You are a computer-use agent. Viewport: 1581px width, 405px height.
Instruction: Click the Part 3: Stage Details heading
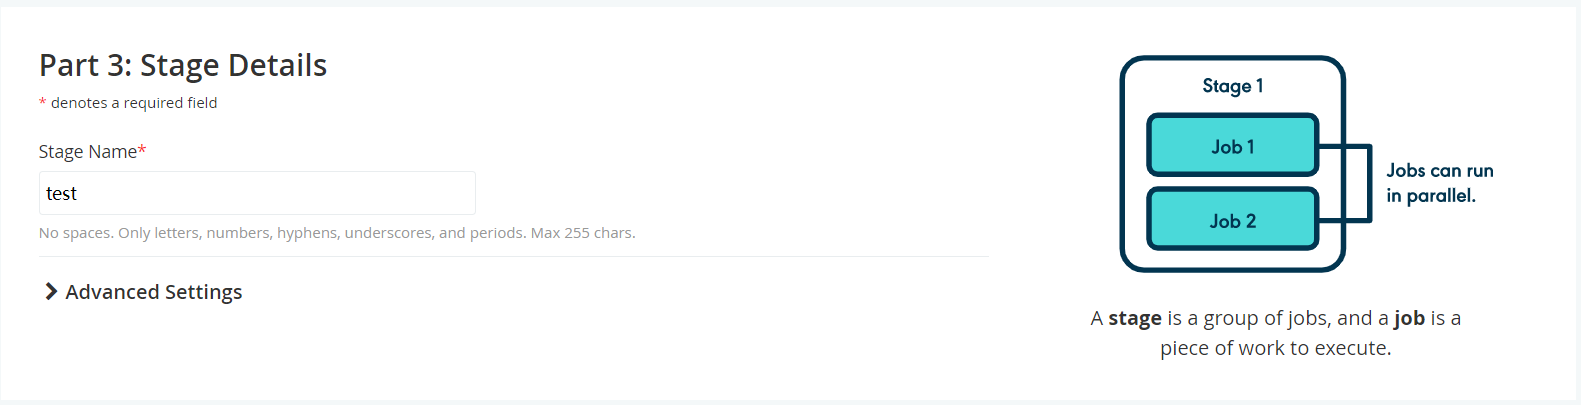[x=183, y=65]
